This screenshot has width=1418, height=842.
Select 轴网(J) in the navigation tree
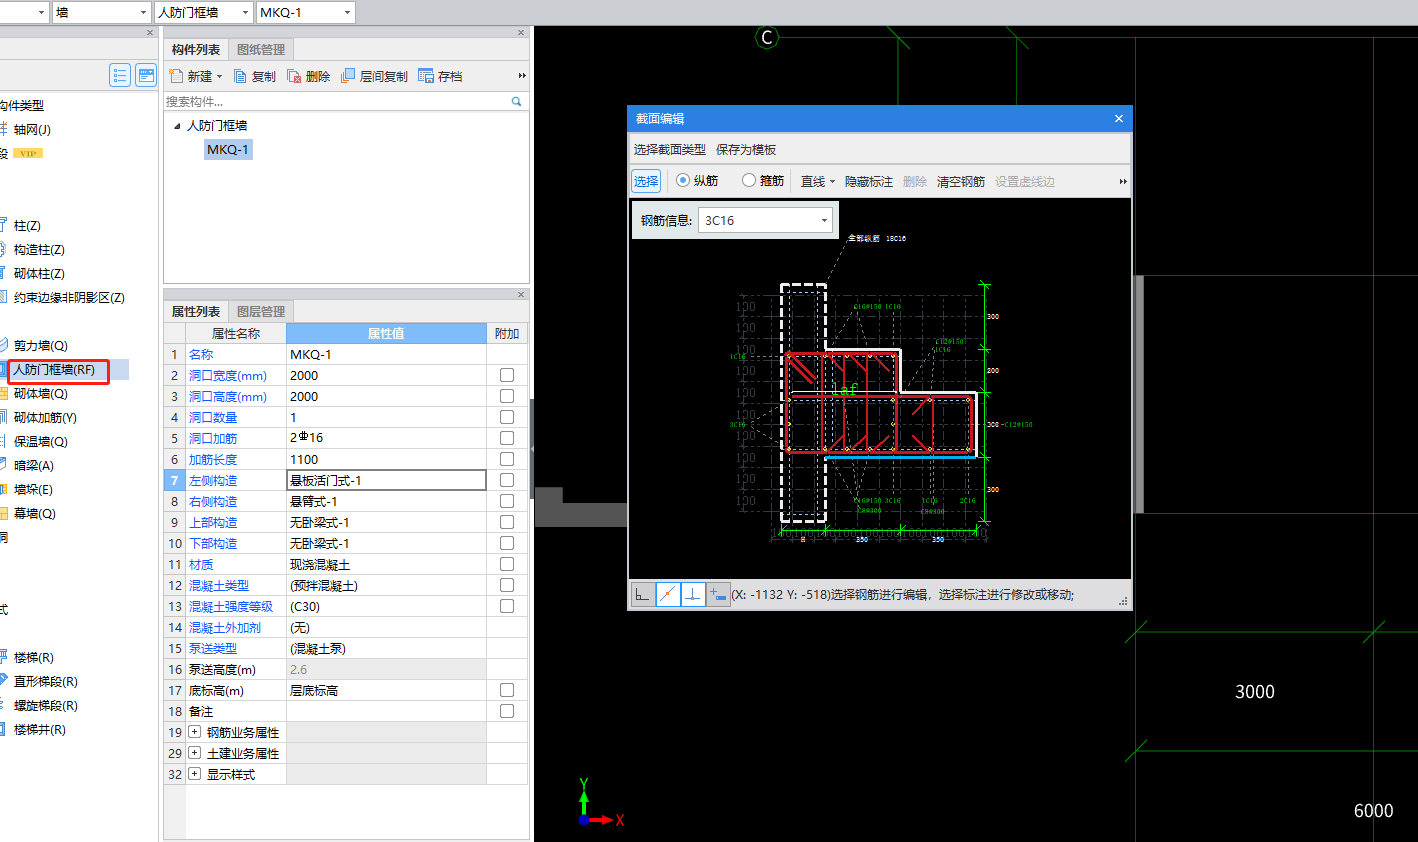pyautogui.click(x=32, y=129)
